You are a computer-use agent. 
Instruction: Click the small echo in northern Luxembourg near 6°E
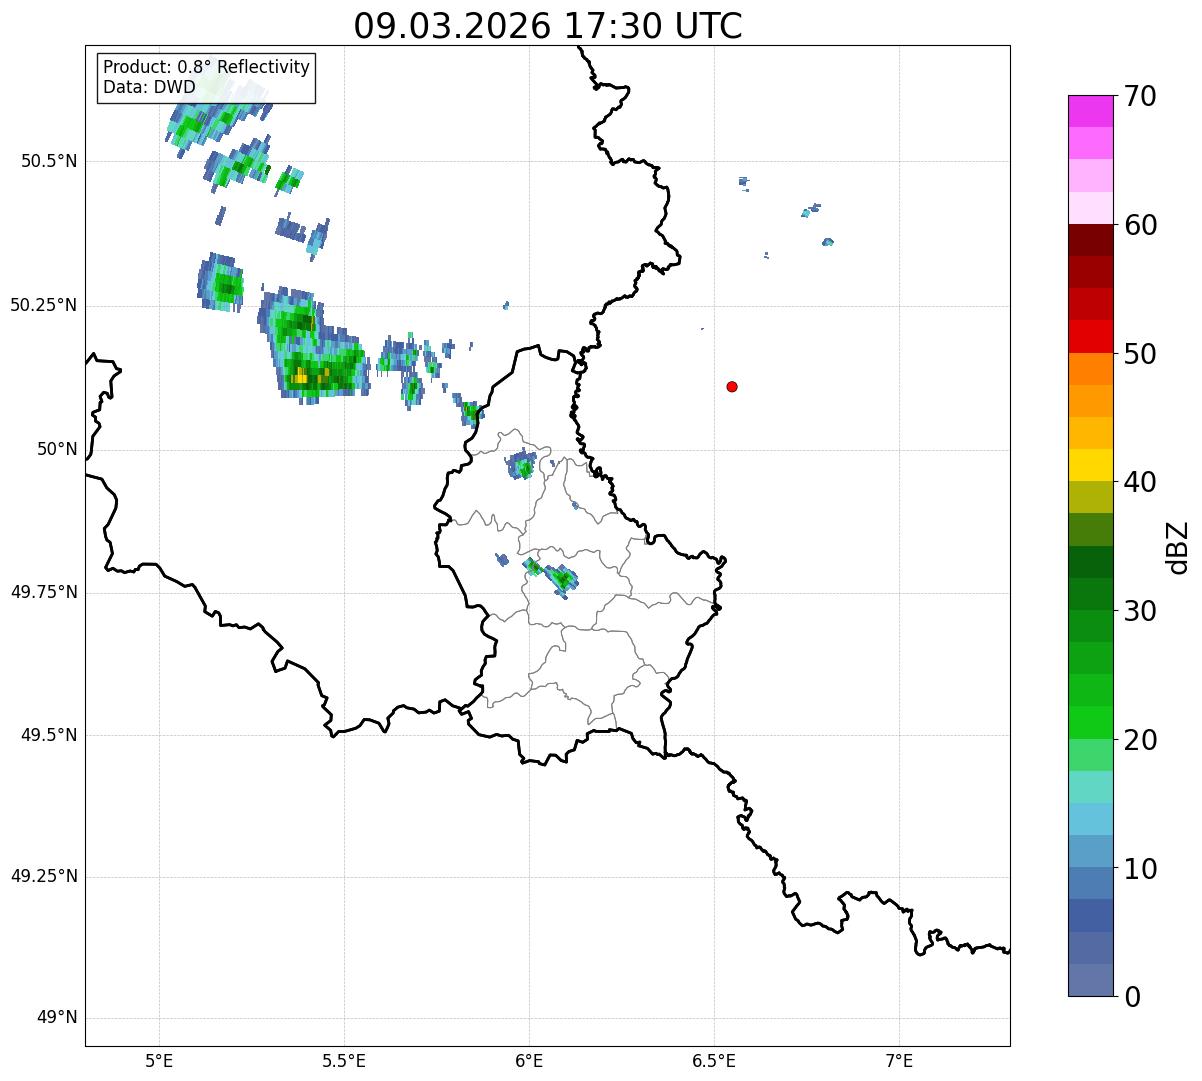522,465
